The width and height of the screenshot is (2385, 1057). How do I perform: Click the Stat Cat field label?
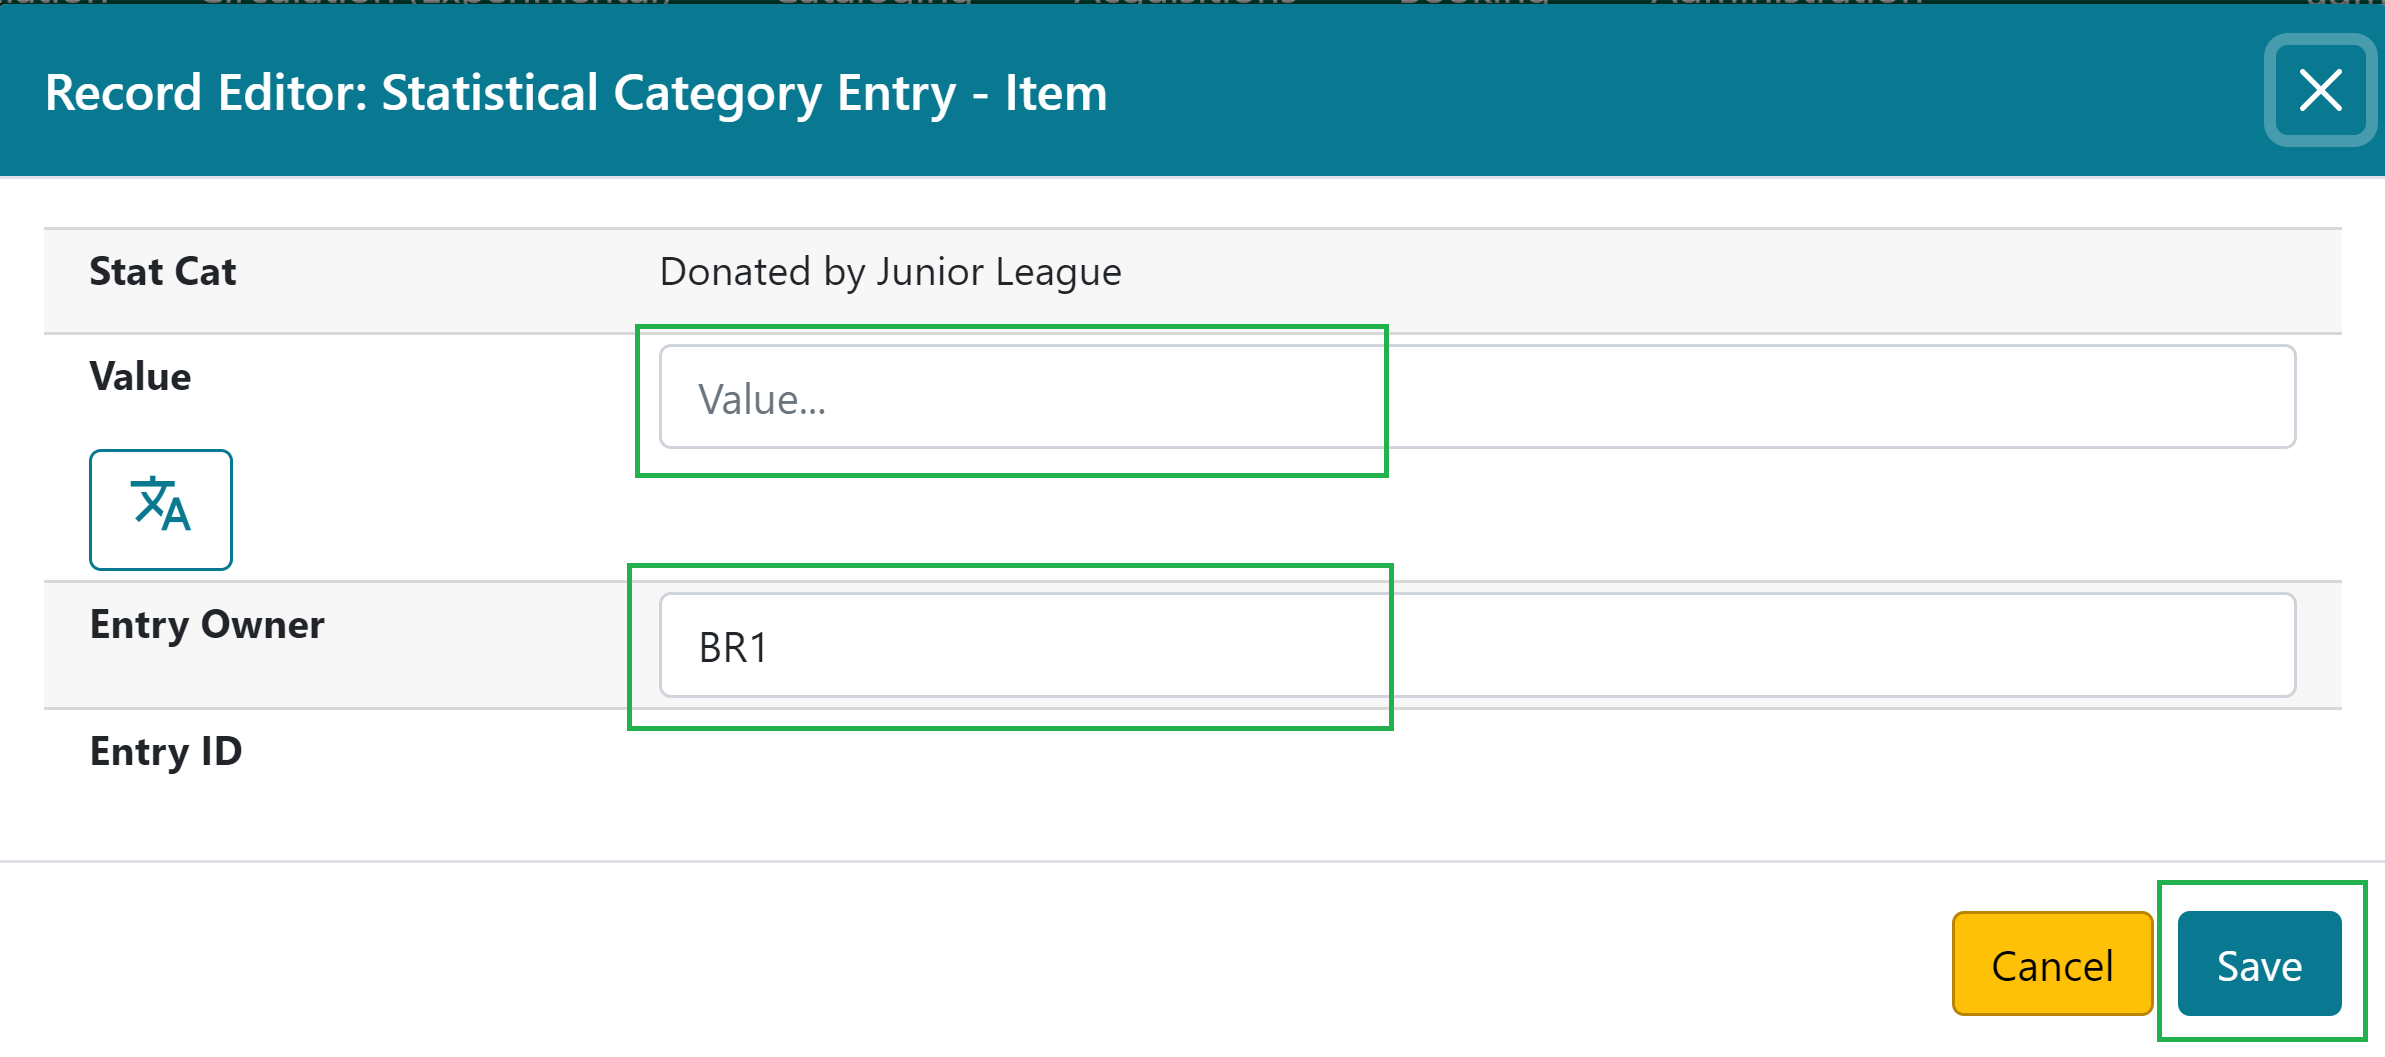(x=163, y=272)
